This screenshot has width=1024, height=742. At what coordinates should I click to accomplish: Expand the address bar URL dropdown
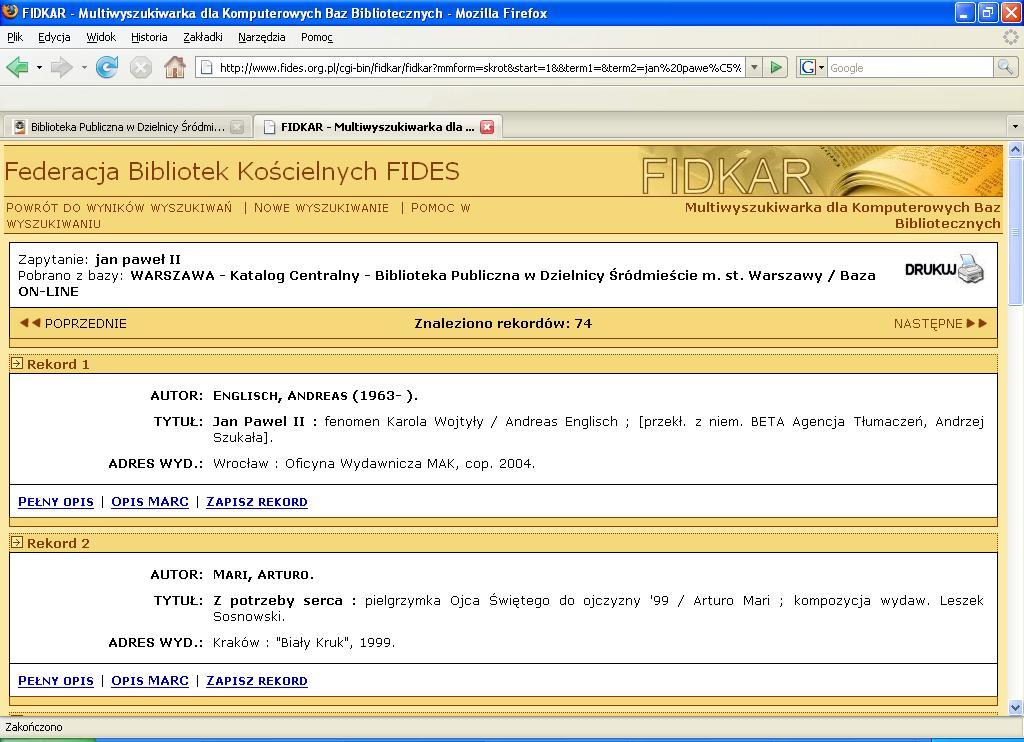point(754,67)
